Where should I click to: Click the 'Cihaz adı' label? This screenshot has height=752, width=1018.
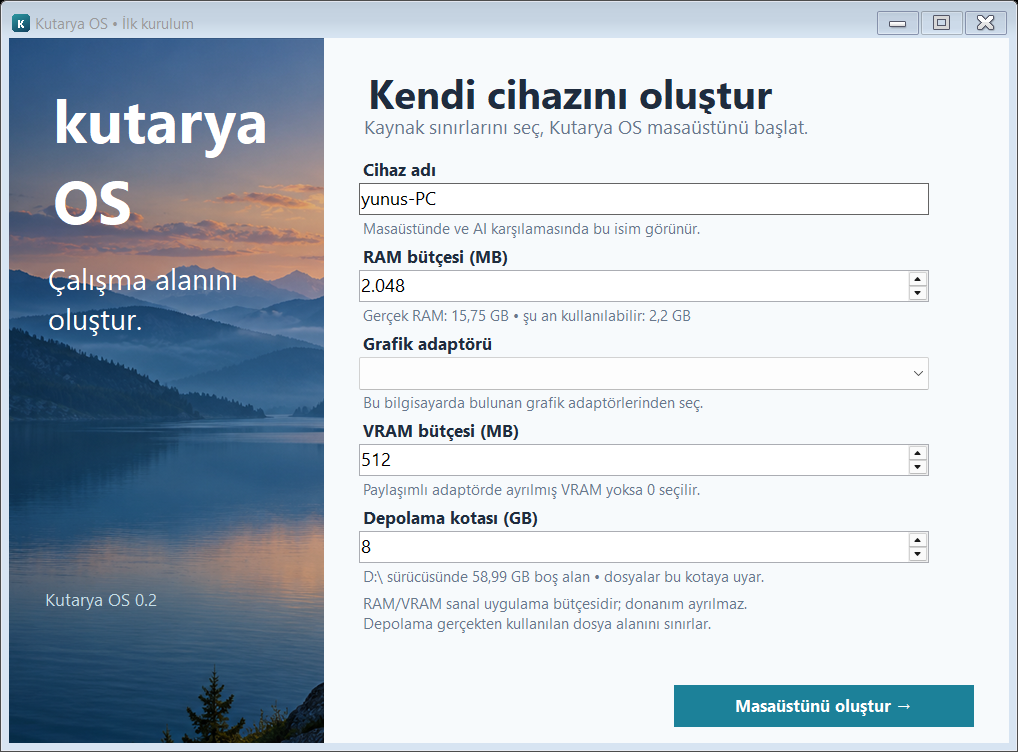[x=399, y=170]
